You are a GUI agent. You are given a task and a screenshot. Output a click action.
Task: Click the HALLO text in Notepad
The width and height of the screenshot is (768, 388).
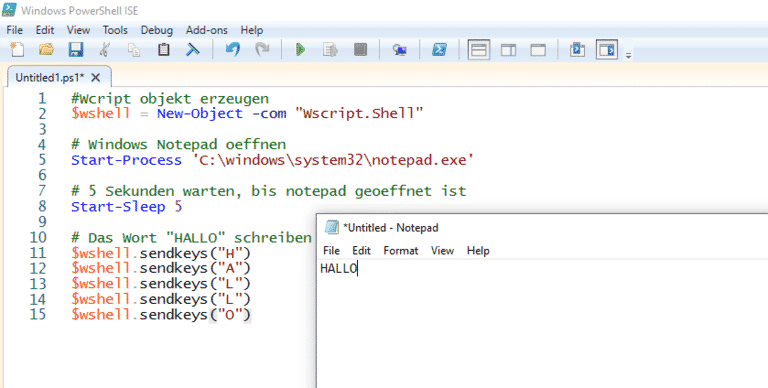[338, 268]
